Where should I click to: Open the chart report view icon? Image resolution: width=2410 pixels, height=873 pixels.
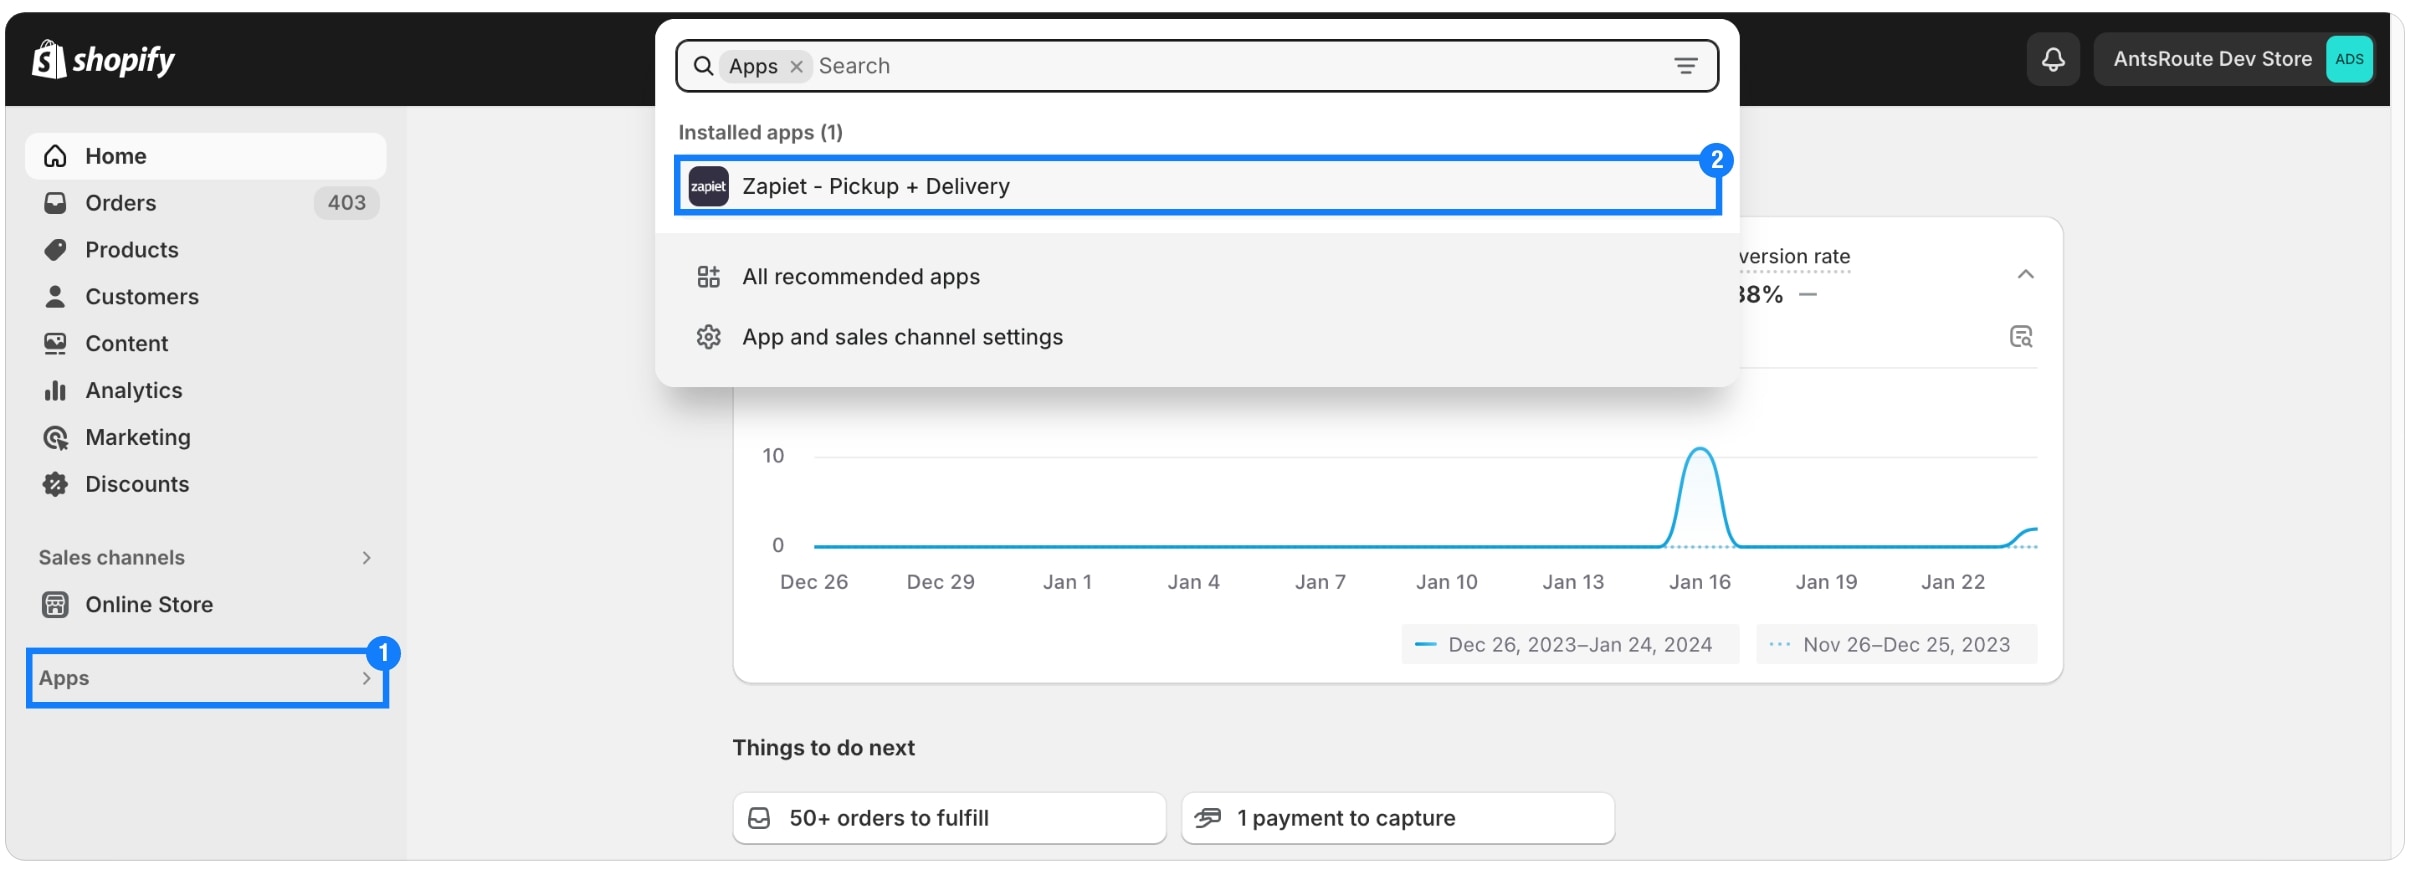[x=2021, y=336]
